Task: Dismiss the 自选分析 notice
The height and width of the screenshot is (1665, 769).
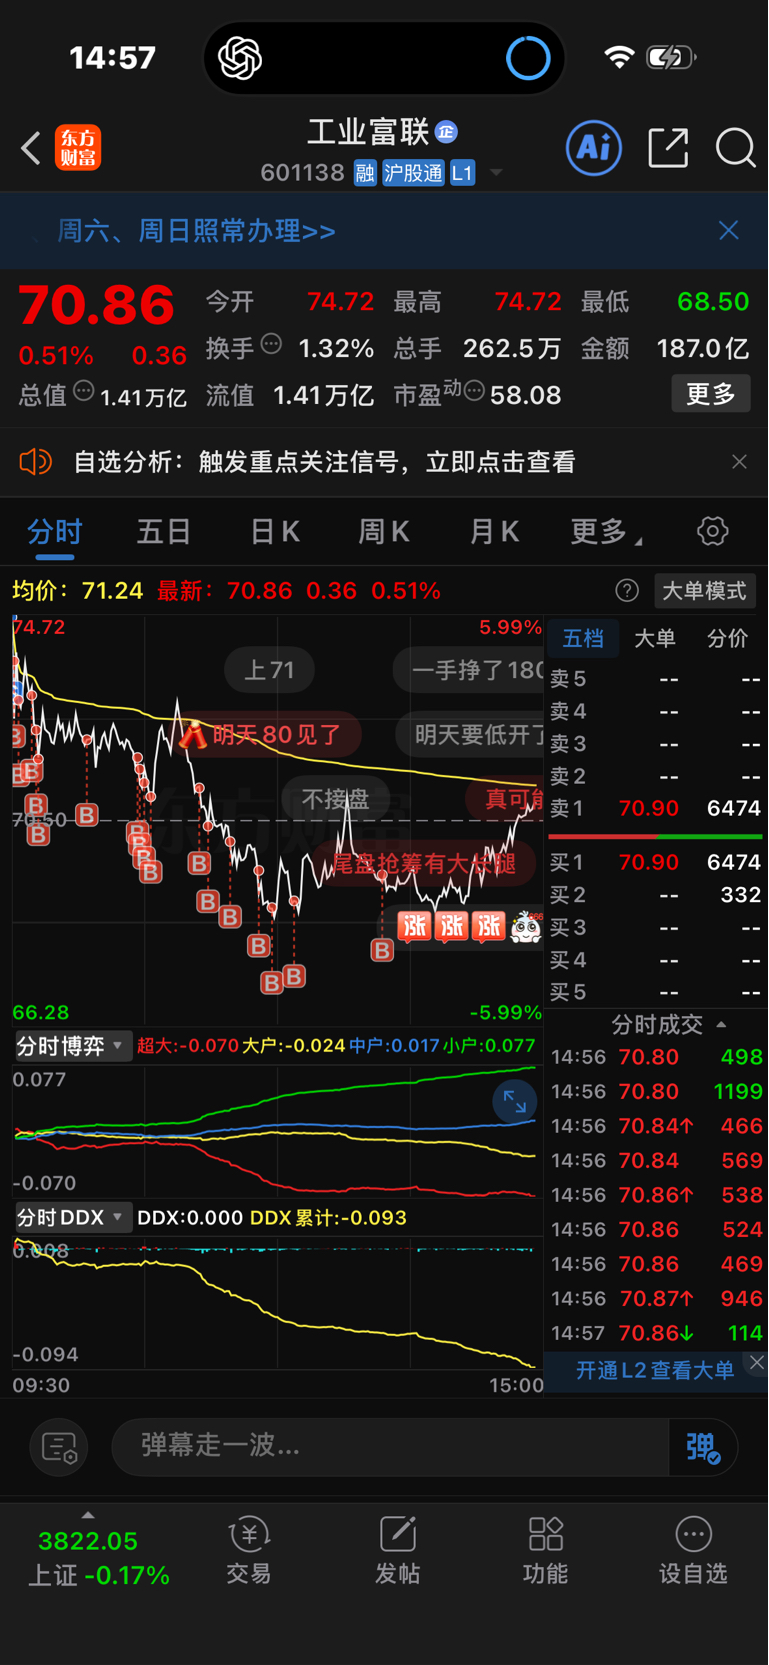Action: click(x=739, y=462)
